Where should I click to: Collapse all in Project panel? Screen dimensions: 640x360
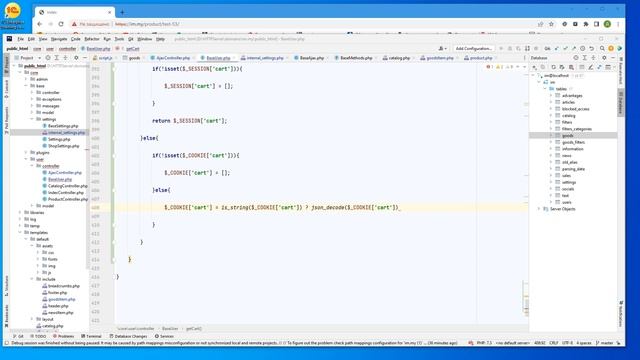click(x=65, y=58)
